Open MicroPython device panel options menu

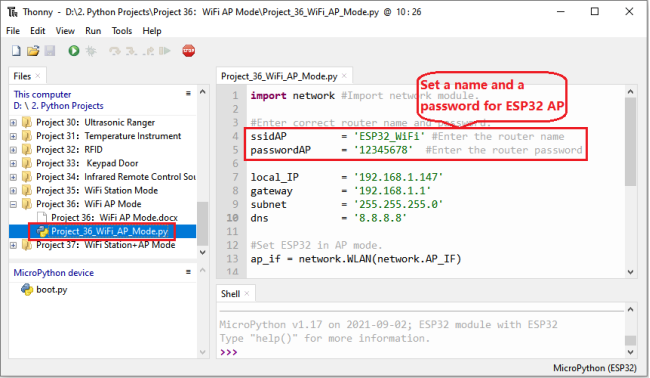(x=188, y=272)
